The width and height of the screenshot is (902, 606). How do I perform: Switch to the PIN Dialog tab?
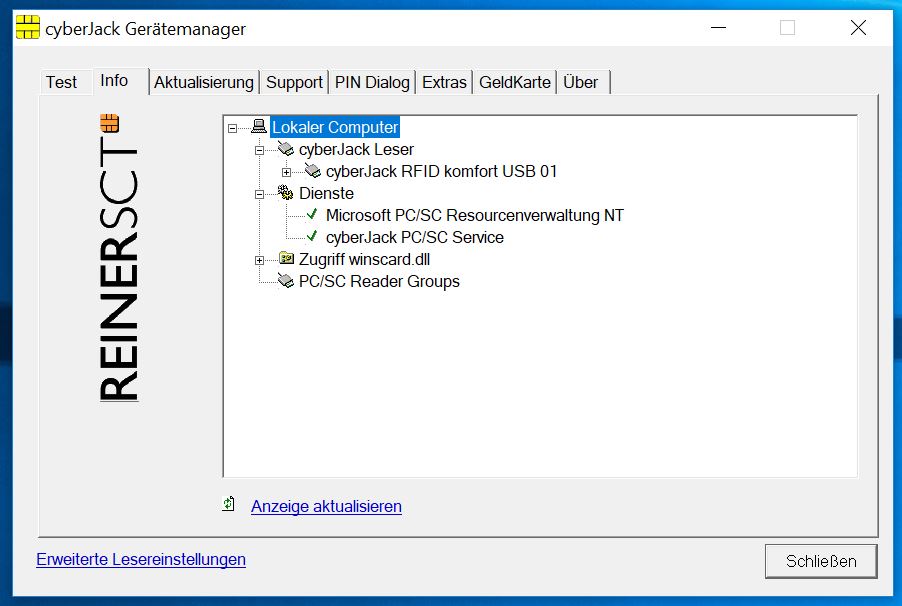pyautogui.click(x=372, y=82)
